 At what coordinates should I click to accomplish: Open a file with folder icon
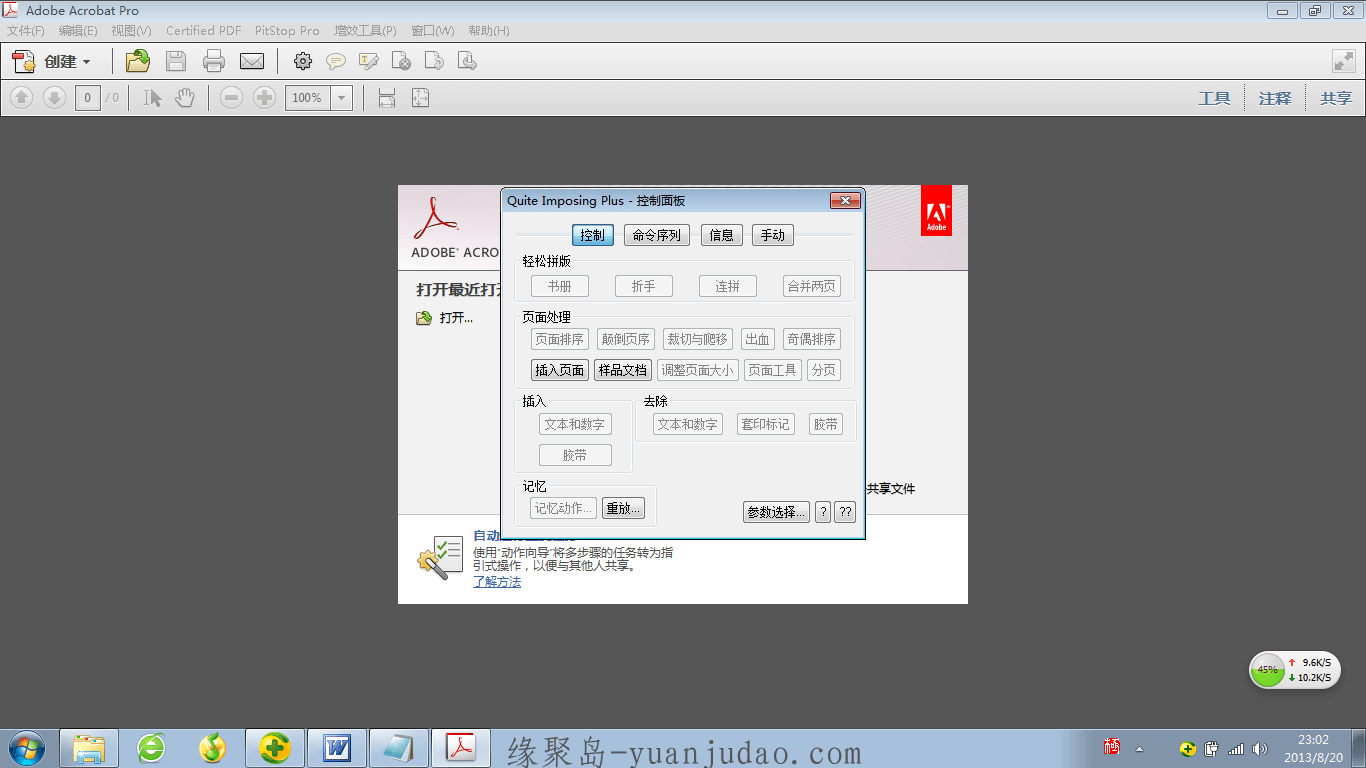[138, 61]
